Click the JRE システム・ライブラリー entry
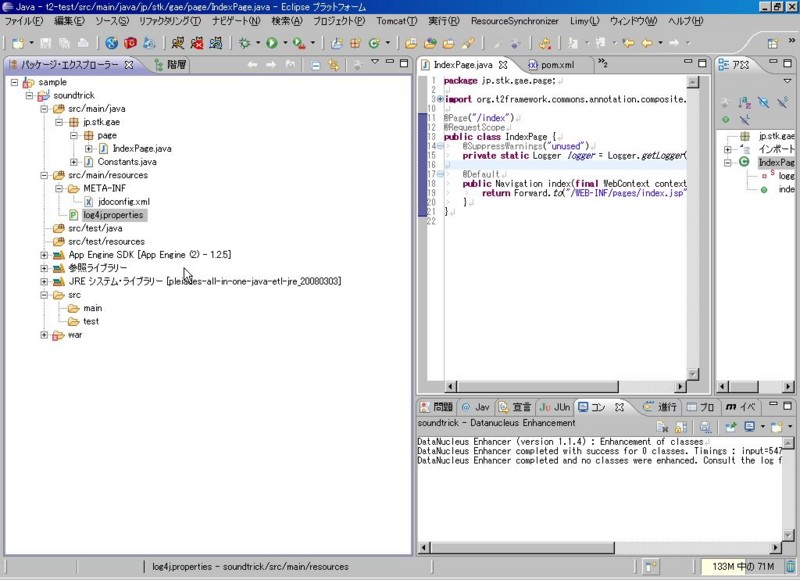 point(198,281)
